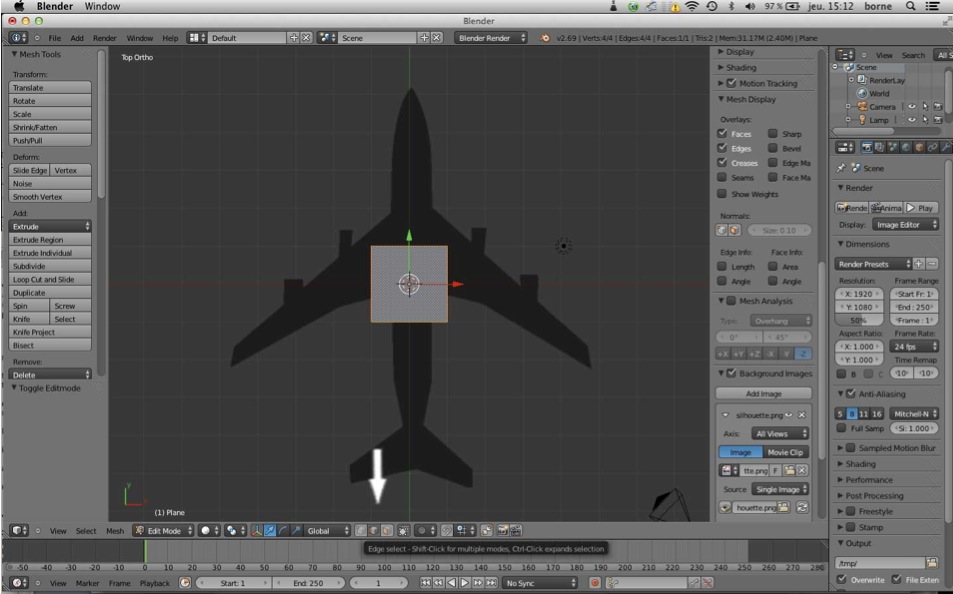Viewport: 953px width, 594px height.
Task: Open the Blender Render engine dropdown
Action: tap(490, 38)
